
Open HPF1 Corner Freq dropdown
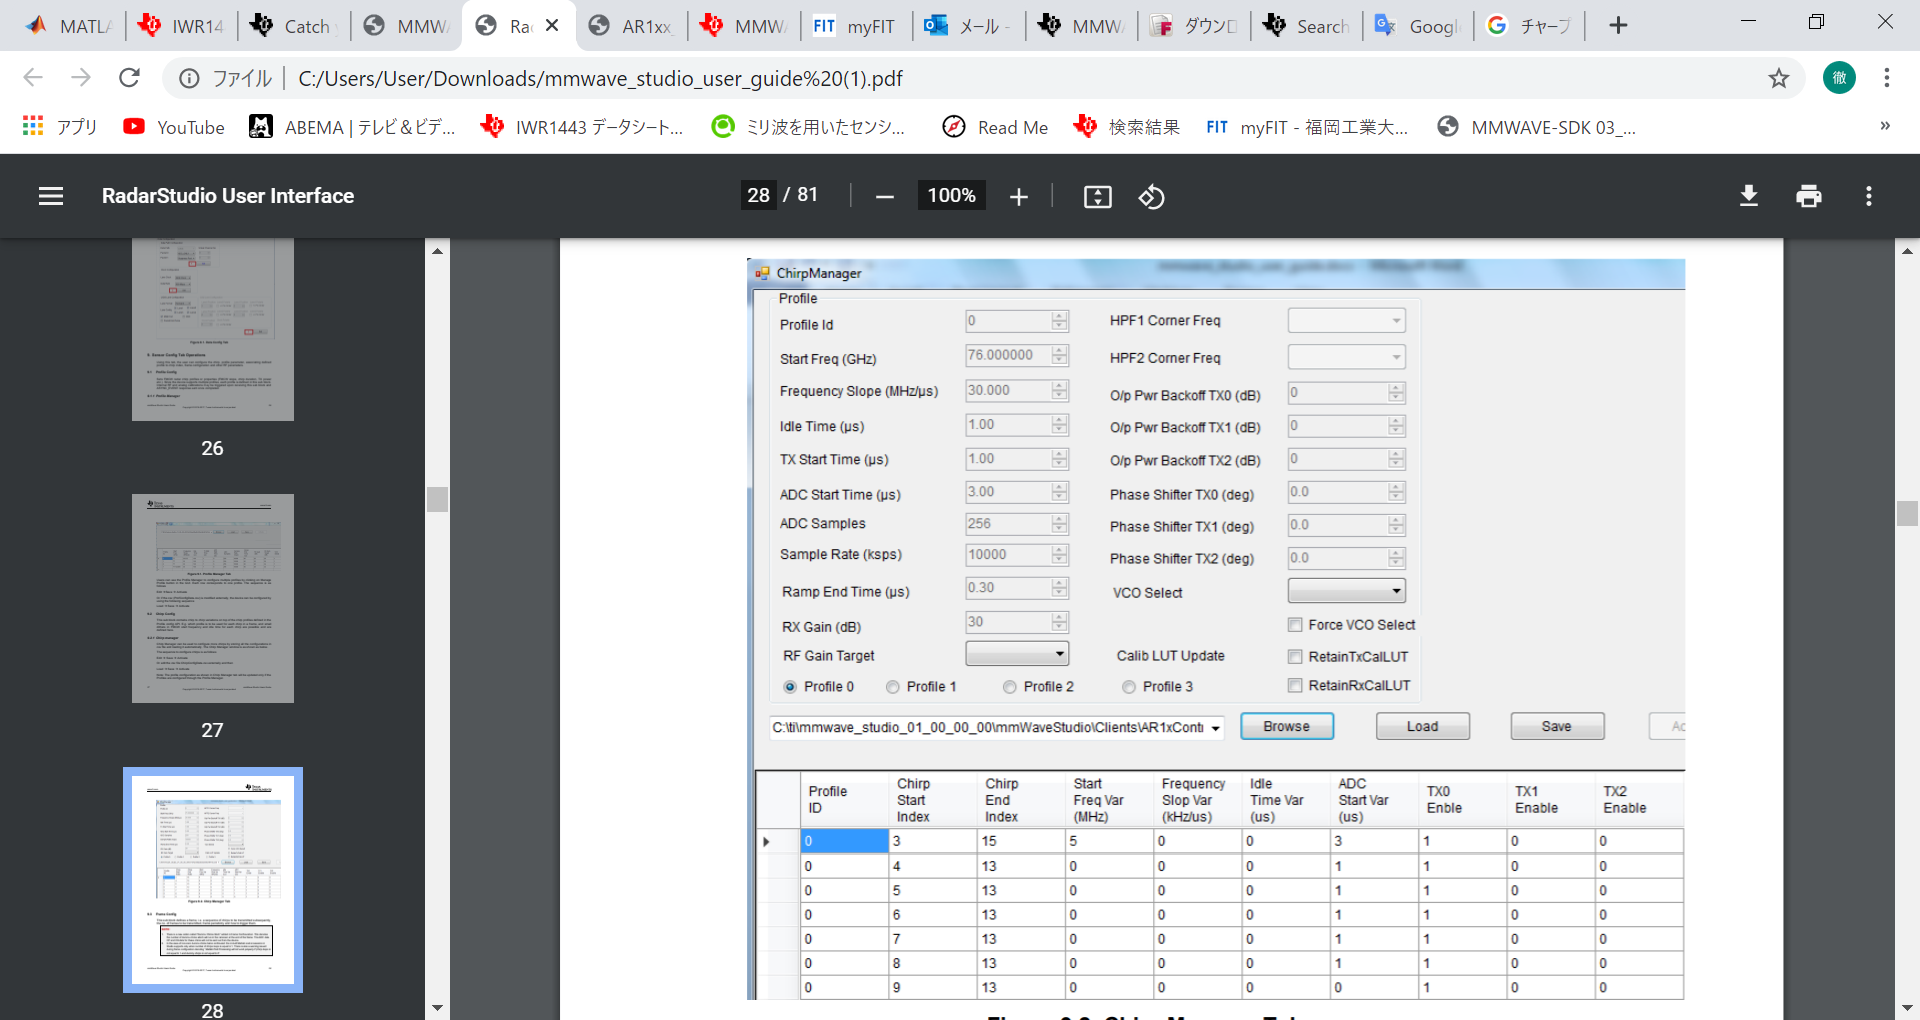coord(1346,321)
